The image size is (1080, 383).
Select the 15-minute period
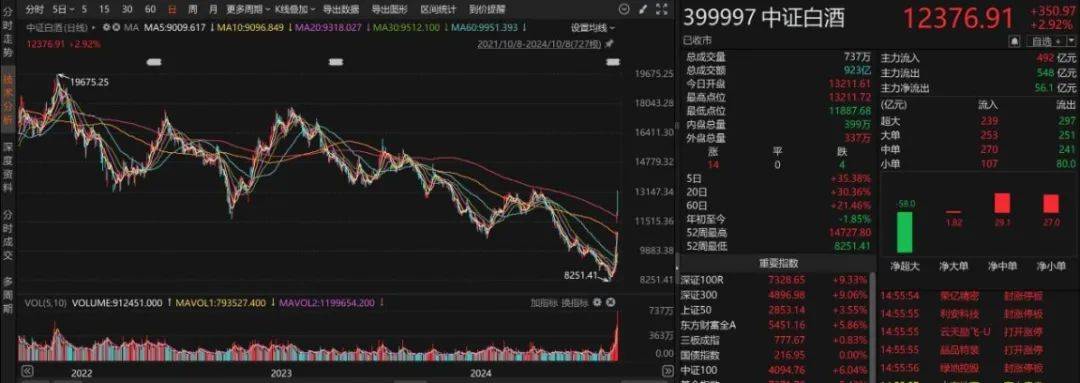104,10
